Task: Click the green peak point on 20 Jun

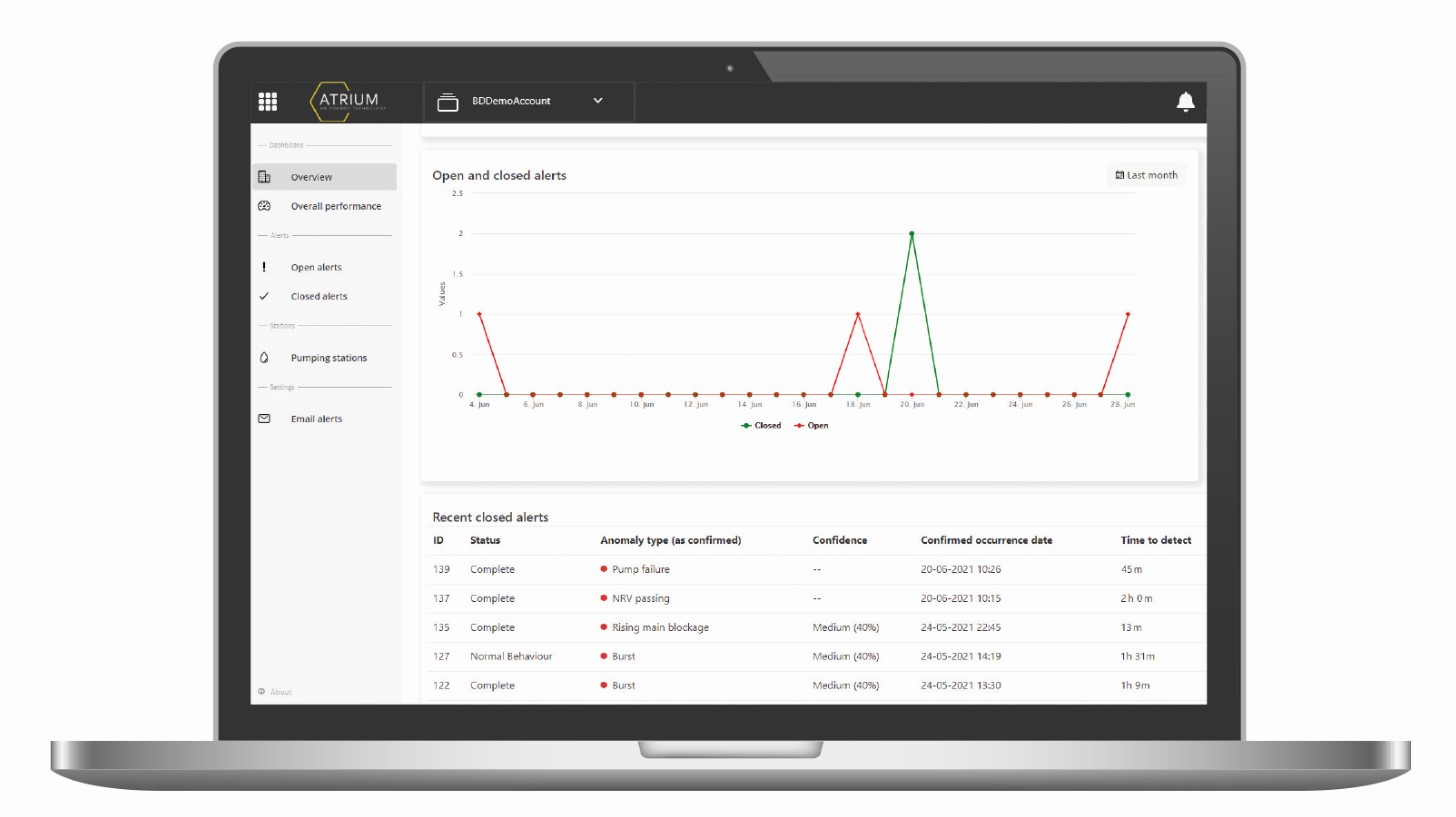Action: tap(911, 234)
